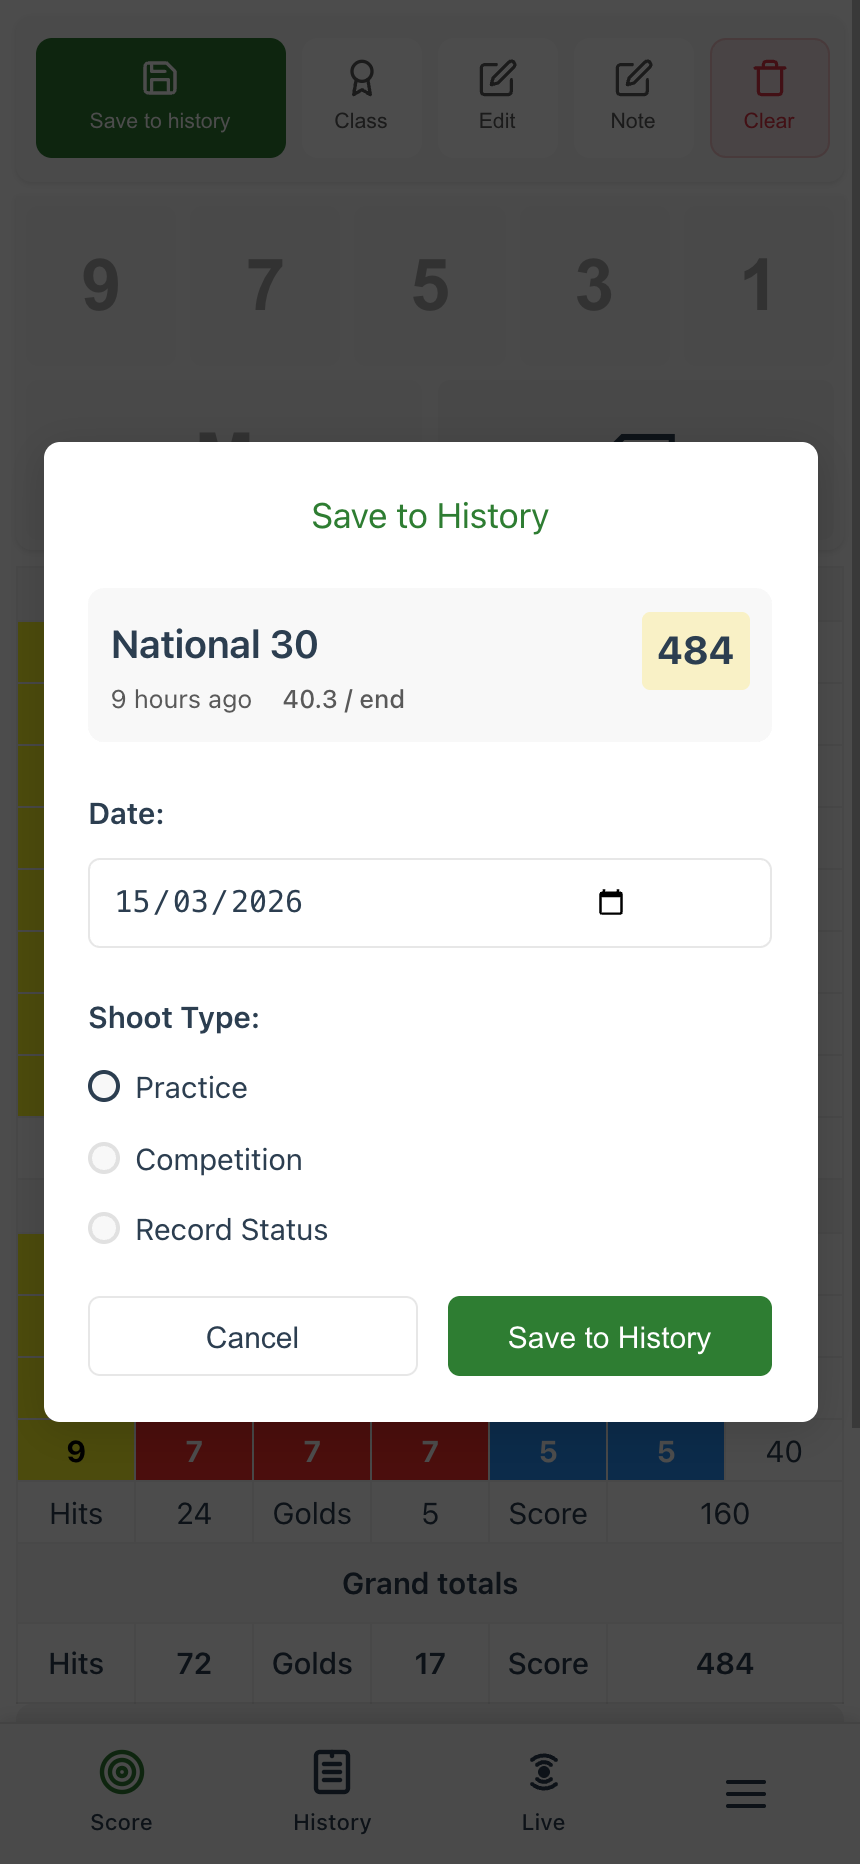Select the Save to history floppy disk icon
This screenshot has width=860, height=1864.
[160, 76]
